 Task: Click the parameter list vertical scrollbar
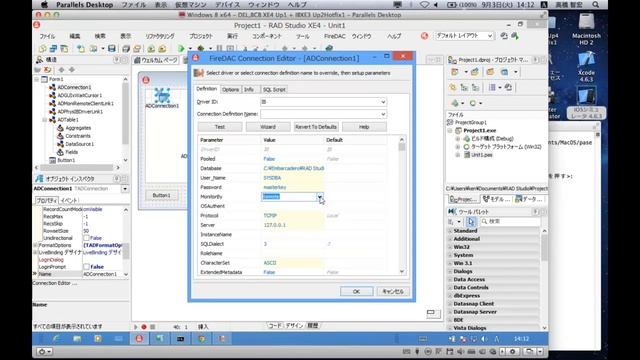402,205
